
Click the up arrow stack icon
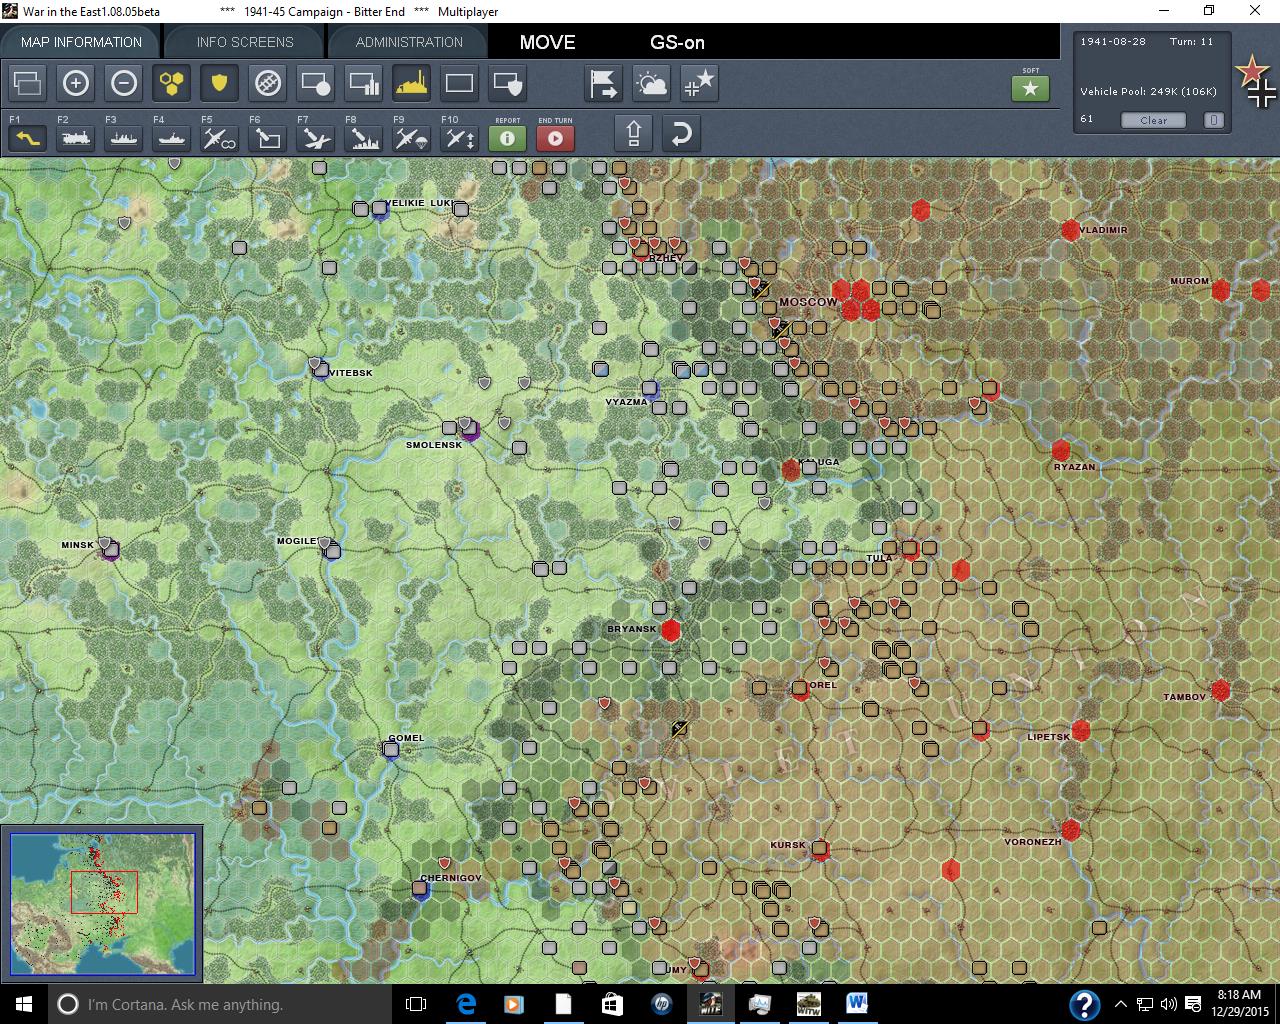point(634,133)
